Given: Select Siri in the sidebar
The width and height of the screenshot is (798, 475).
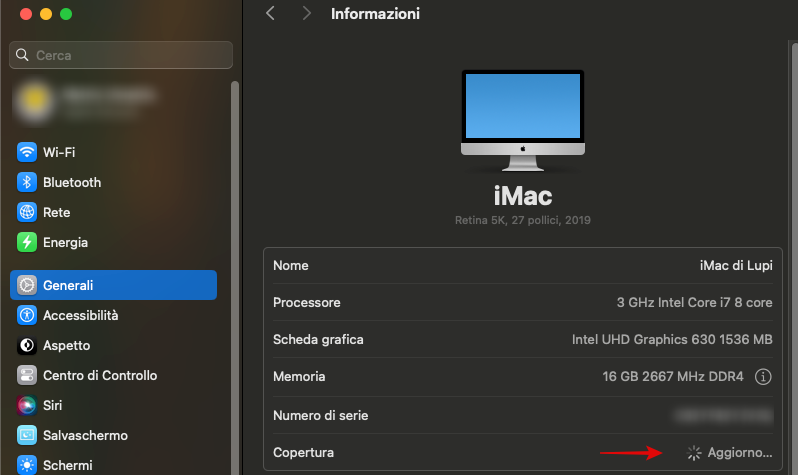Looking at the screenshot, I should click(113, 405).
